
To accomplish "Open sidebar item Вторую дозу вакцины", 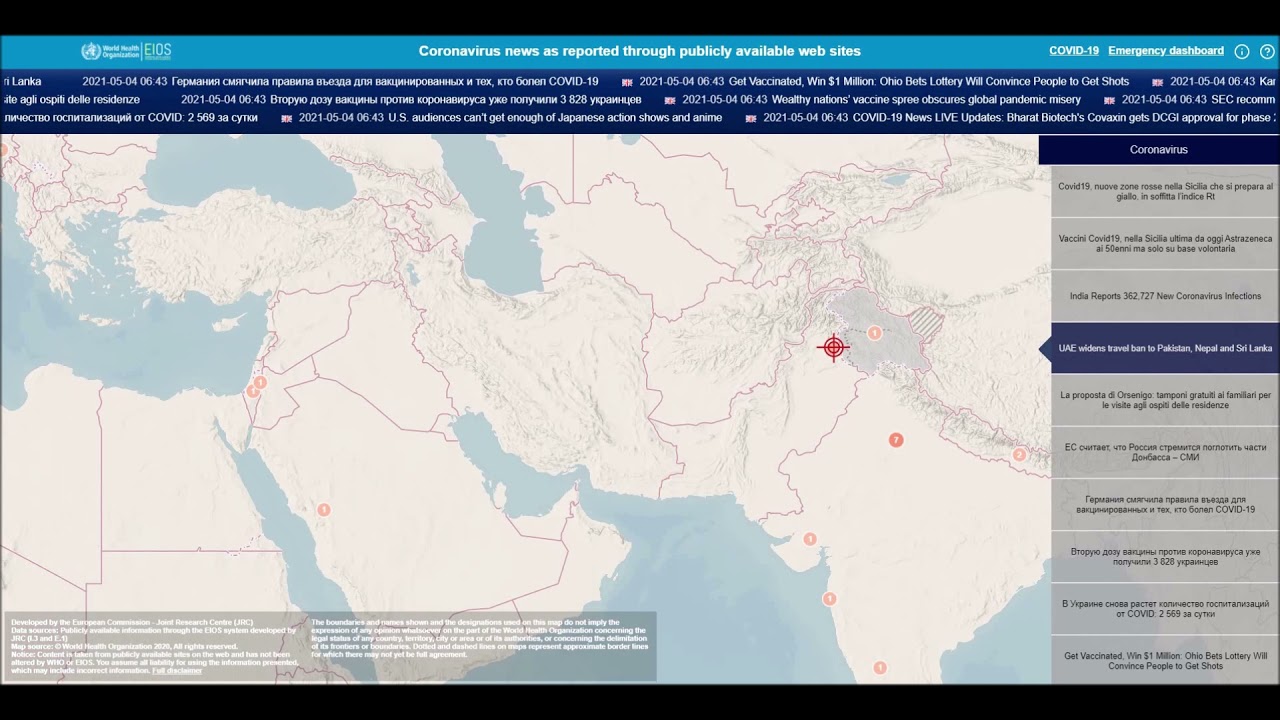I will pyautogui.click(x=1165, y=556).
